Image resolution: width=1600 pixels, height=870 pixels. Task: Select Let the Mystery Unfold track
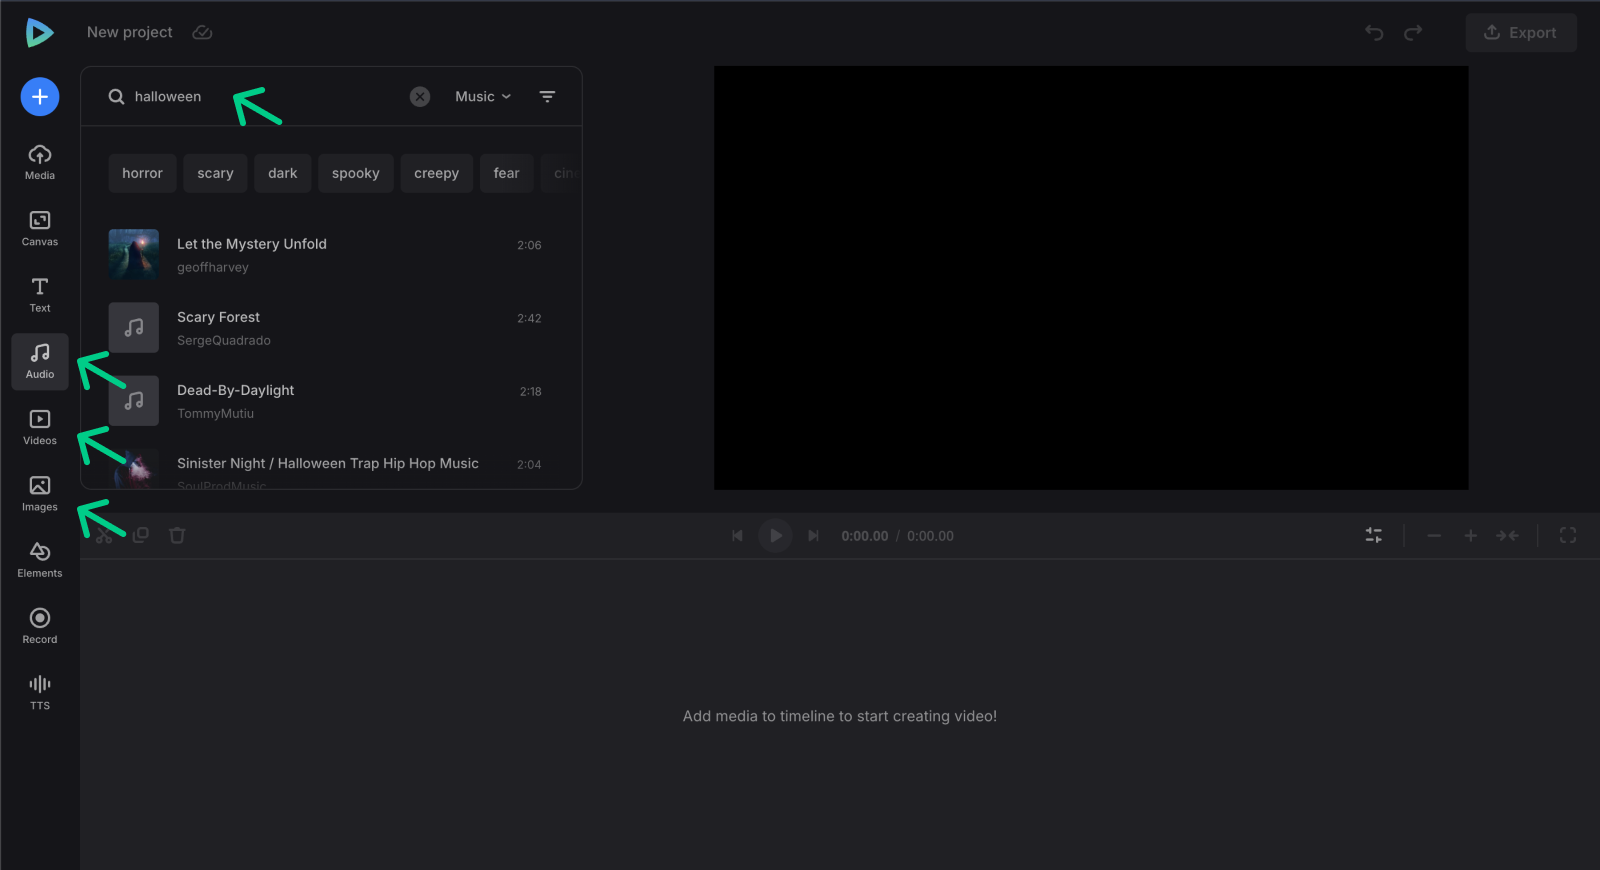coord(252,244)
